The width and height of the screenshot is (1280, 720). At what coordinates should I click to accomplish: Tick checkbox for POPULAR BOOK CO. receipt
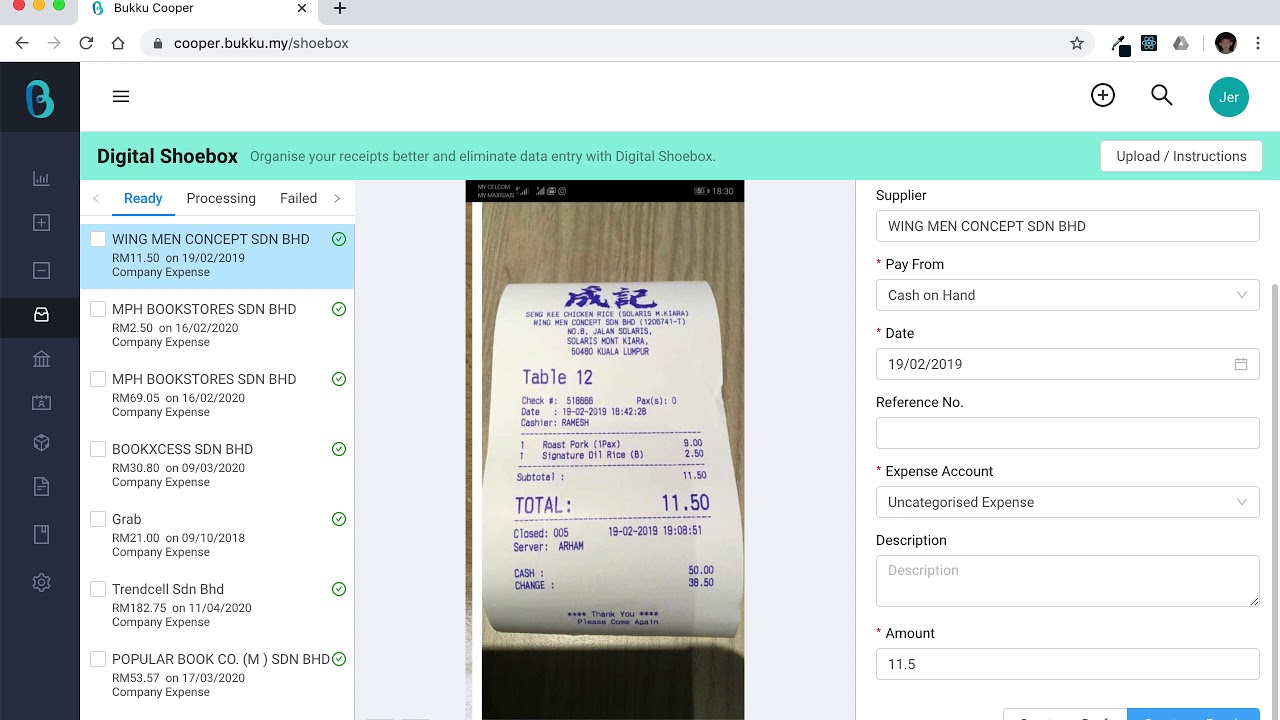click(98, 659)
